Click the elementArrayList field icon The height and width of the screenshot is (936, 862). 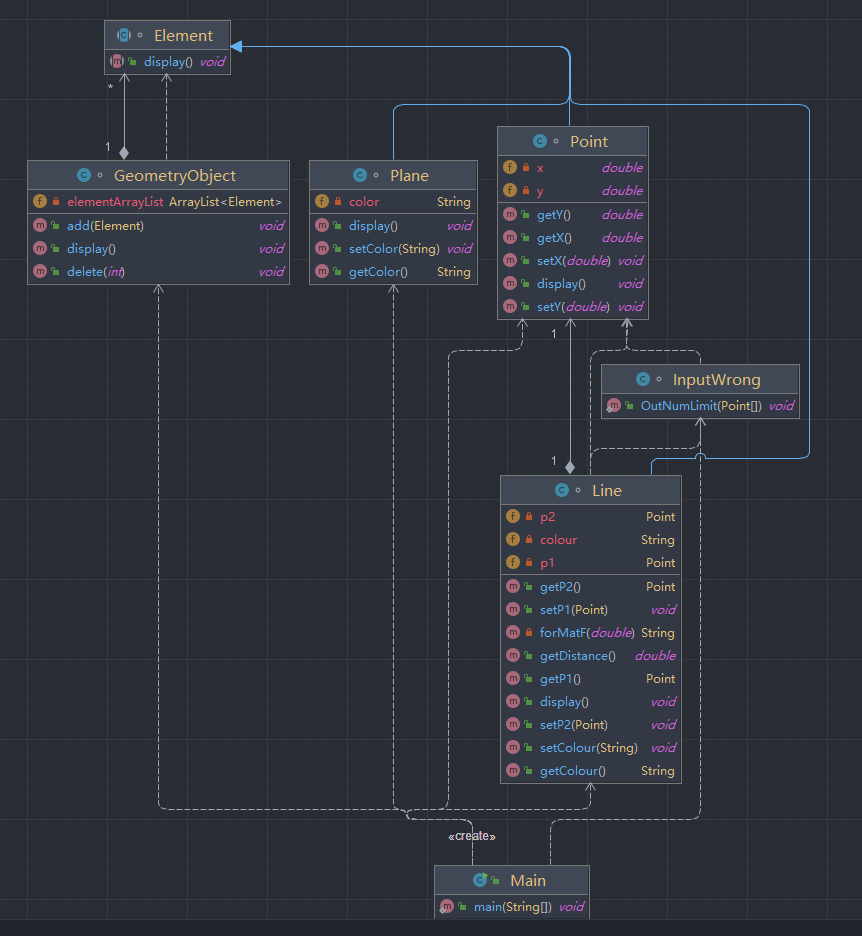coord(40,201)
